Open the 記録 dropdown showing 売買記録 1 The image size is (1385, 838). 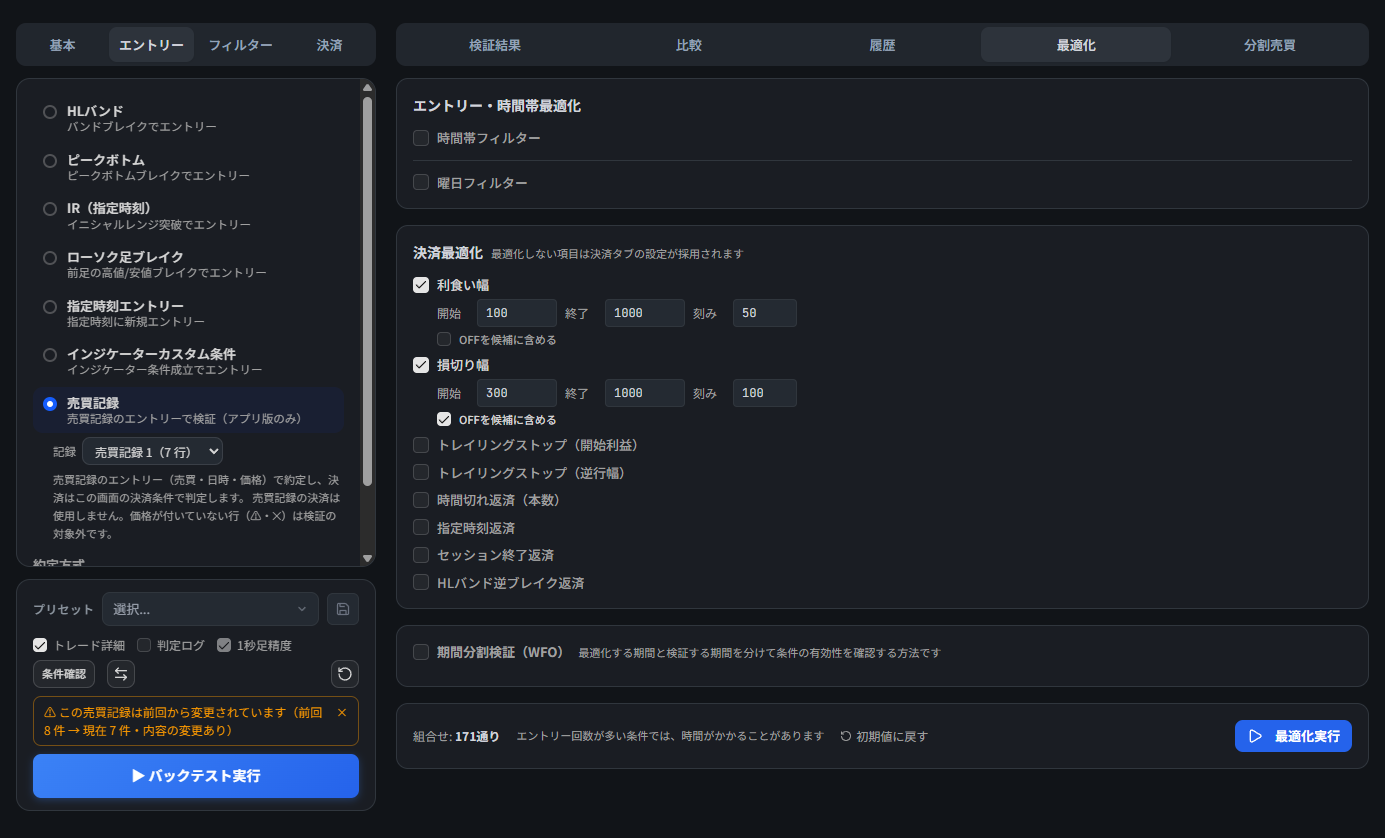152,452
